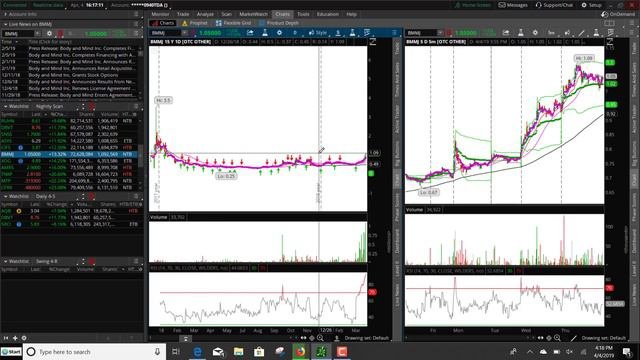Viewport: 640px width, 360px height.
Task: Collapse the Swing 4-8 watchlist section
Action: 6,261
